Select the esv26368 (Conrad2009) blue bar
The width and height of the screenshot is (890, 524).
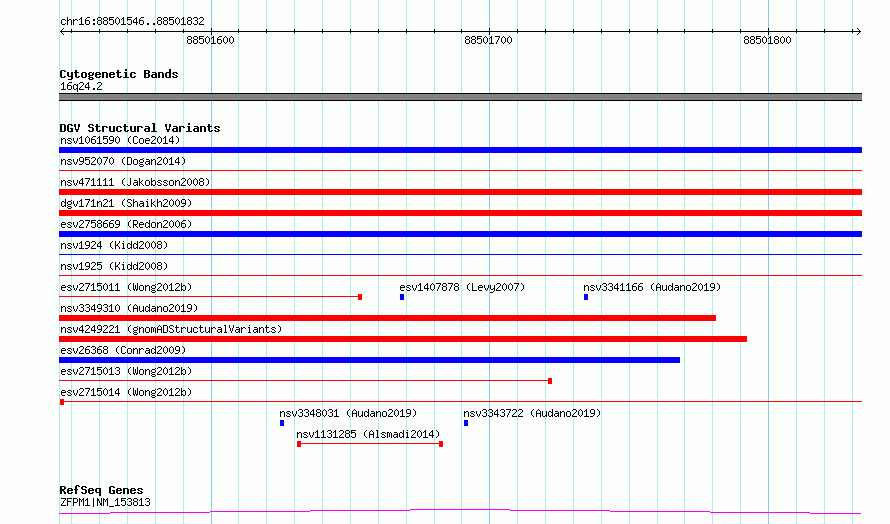(x=370, y=360)
